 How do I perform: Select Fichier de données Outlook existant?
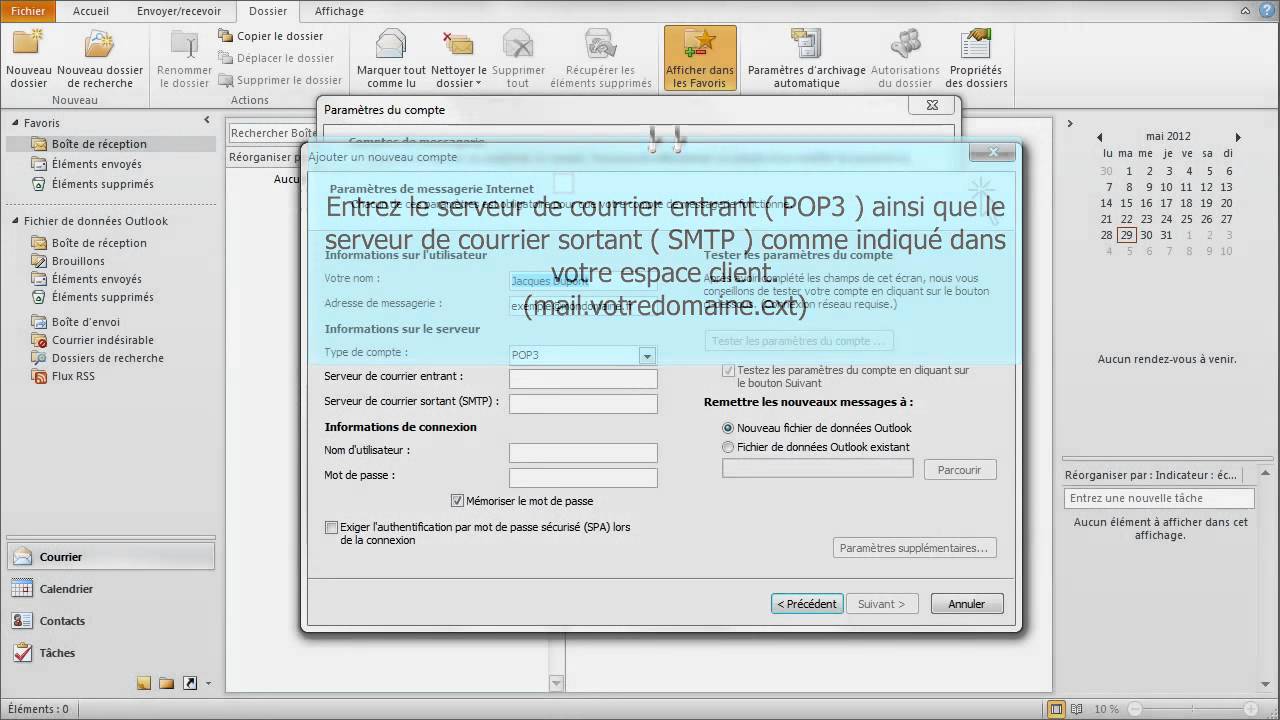point(728,447)
